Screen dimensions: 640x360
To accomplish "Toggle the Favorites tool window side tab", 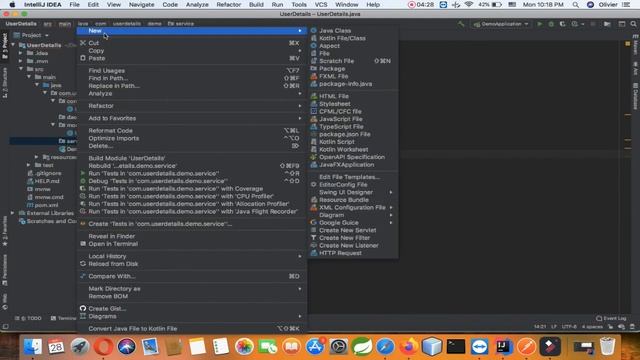I will [4, 231].
